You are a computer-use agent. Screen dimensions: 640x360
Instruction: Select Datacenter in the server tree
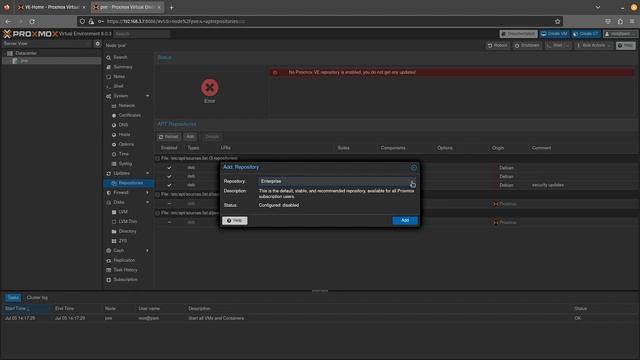click(x=26, y=53)
